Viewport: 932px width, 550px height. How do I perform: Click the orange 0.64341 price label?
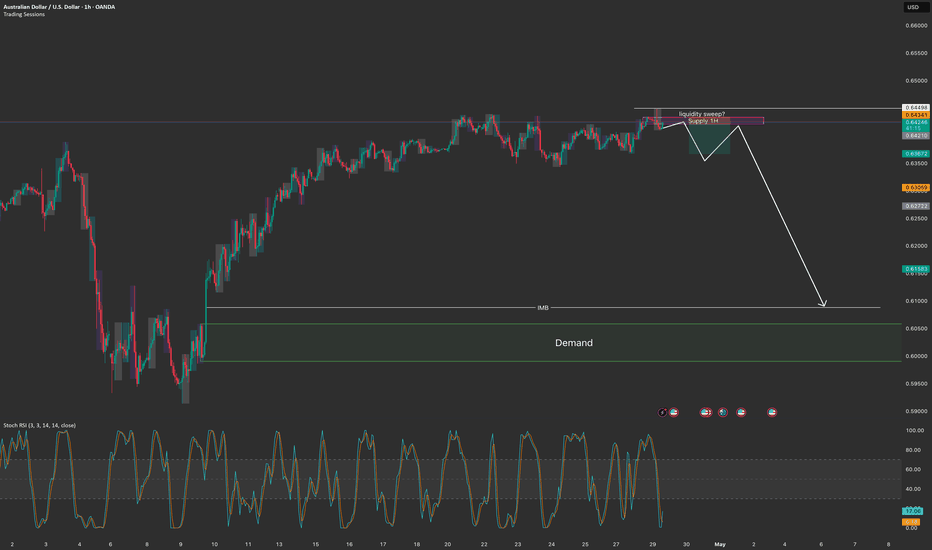[916, 115]
